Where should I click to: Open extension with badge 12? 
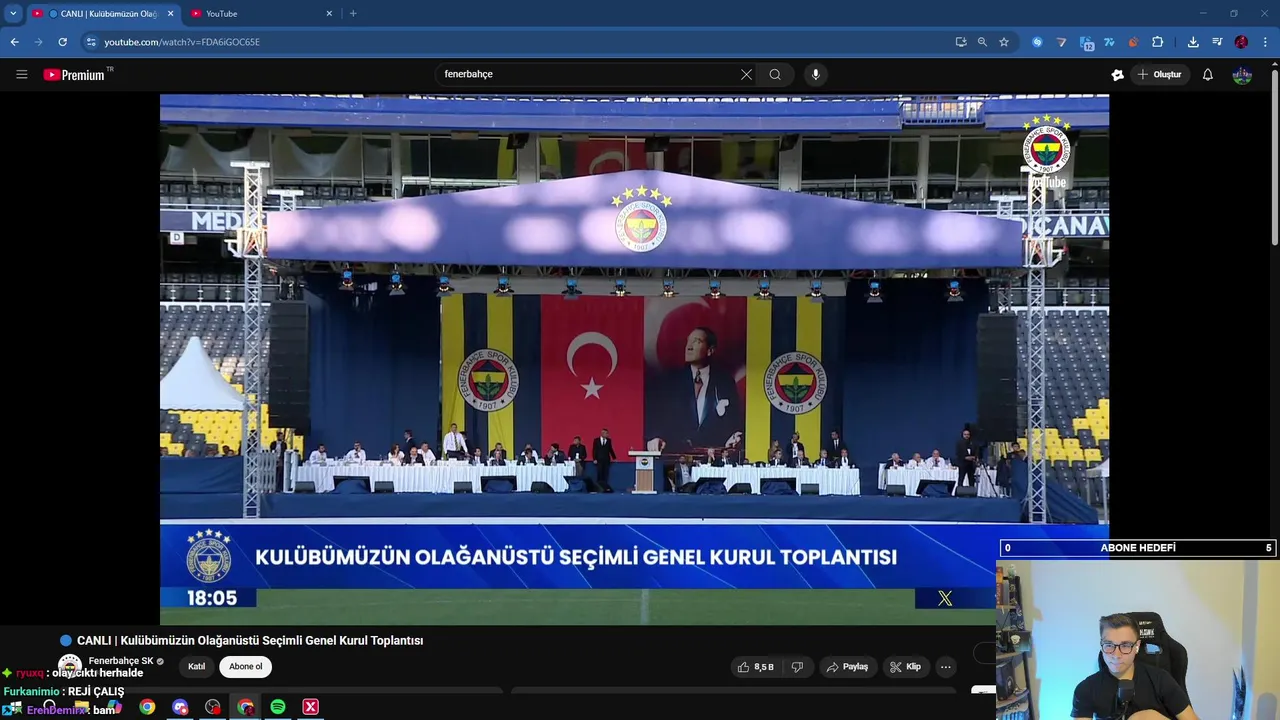pos(1086,42)
